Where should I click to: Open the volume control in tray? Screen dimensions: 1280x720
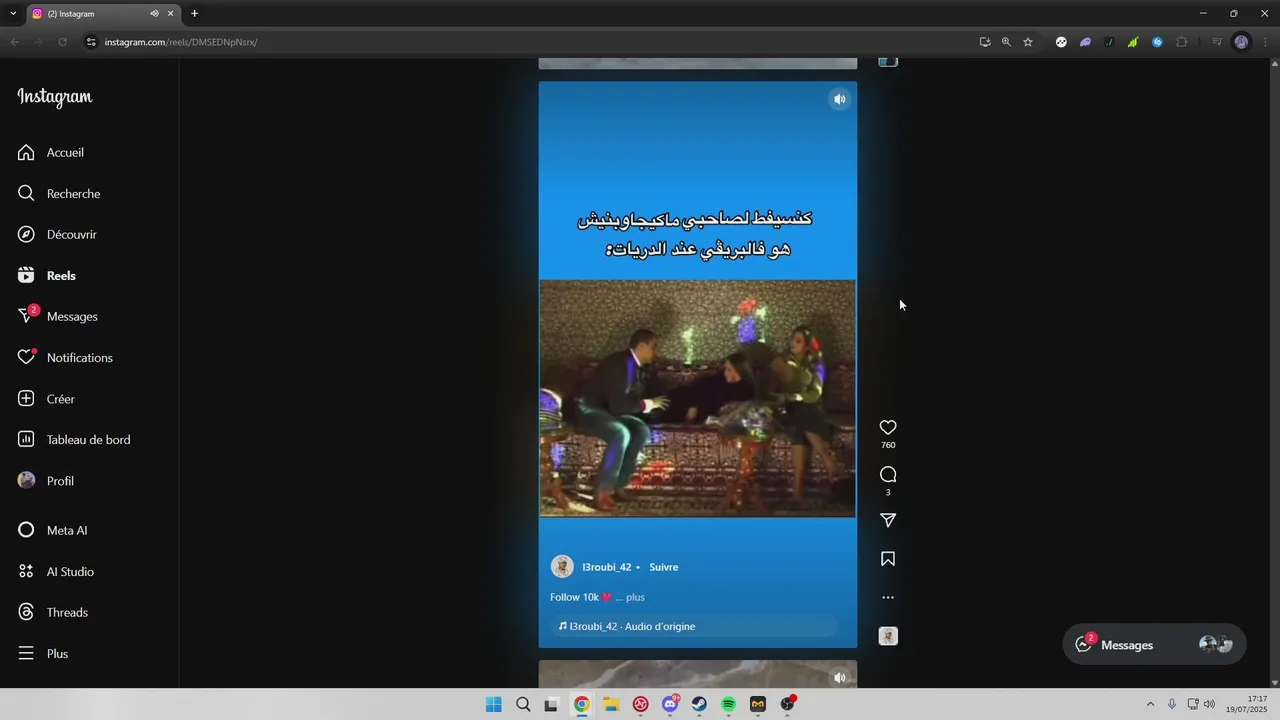tap(1209, 704)
